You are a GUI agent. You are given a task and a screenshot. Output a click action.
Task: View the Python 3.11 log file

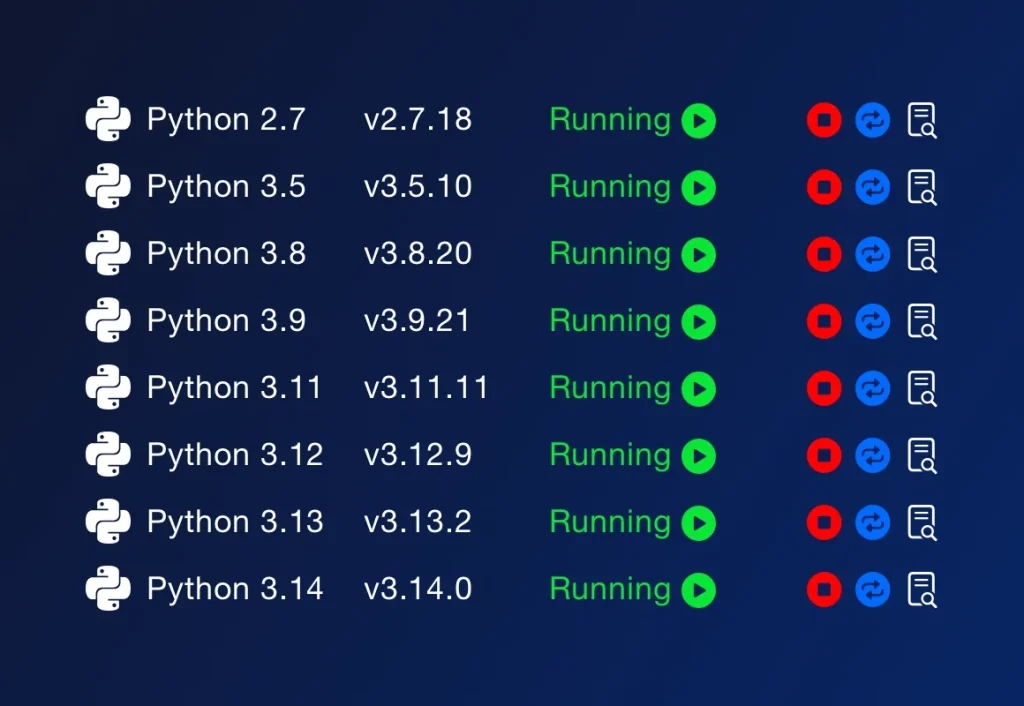pyautogui.click(x=922, y=389)
